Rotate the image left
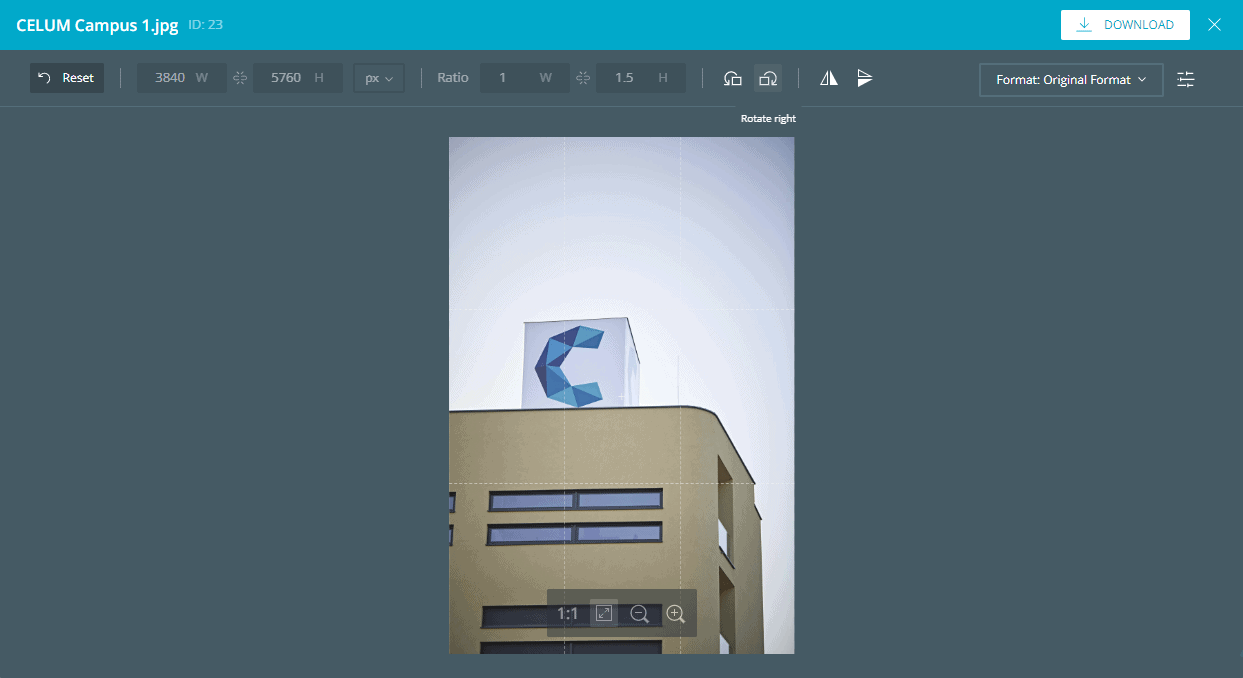Viewport: 1243px width, 678px height. pyautogui.click(x=733, y=78)
